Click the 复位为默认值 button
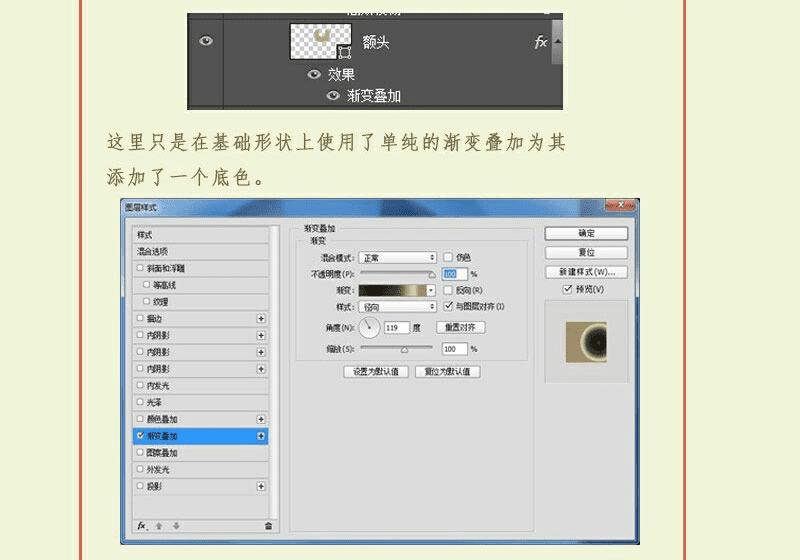 pos(447,372)
